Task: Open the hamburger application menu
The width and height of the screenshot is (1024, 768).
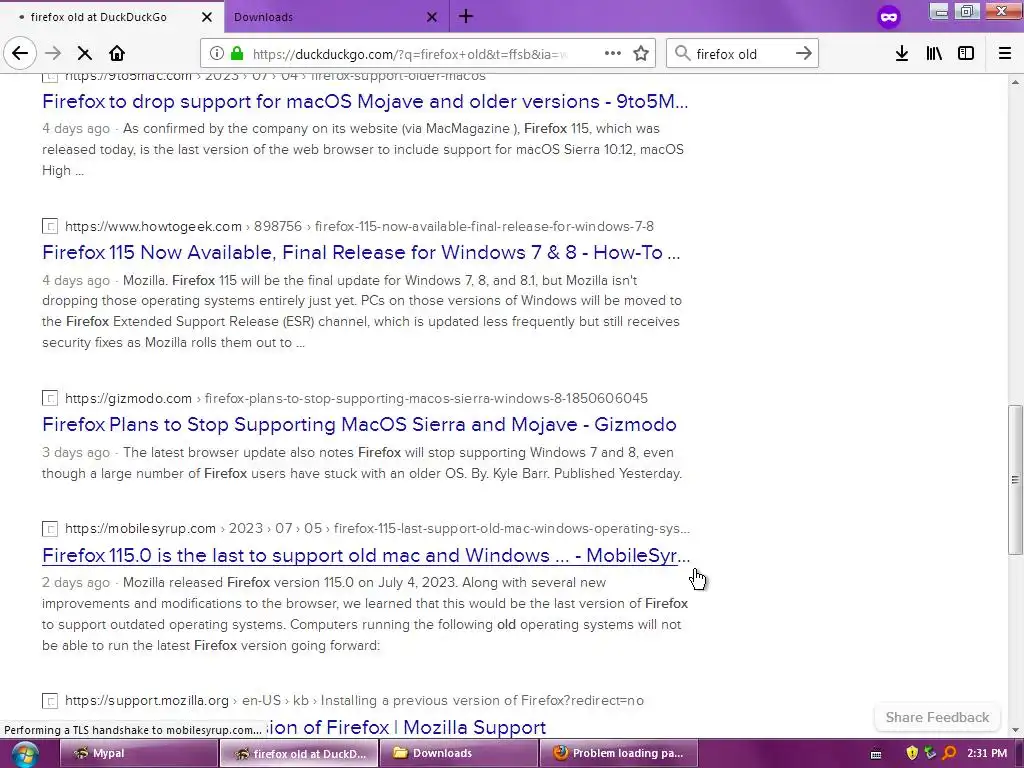Action: [1005, 54]
